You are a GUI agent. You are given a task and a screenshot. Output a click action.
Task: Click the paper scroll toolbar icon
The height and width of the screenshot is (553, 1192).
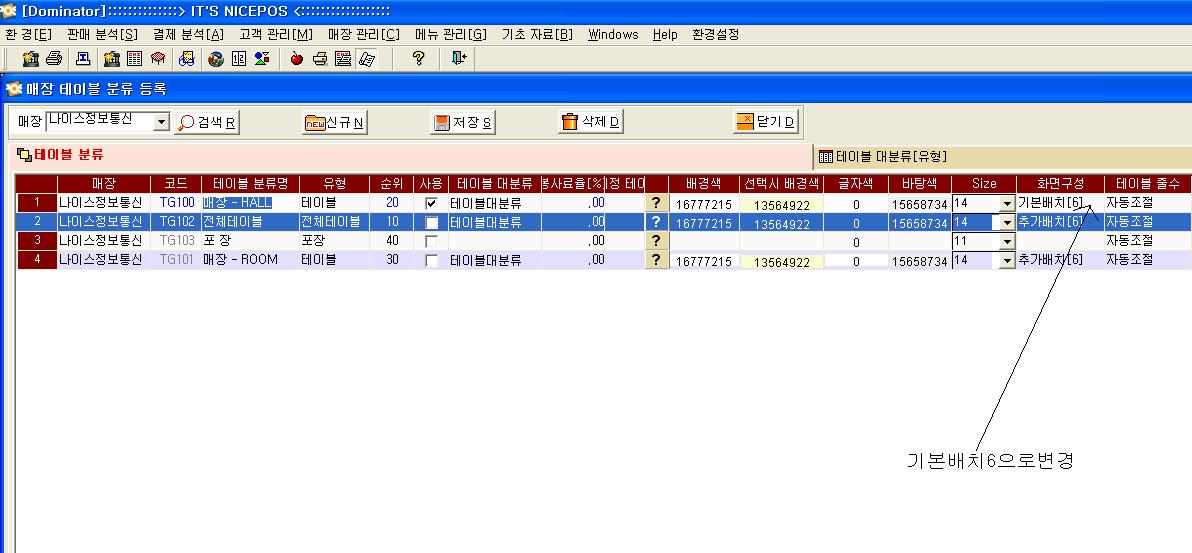coord(366,59)
